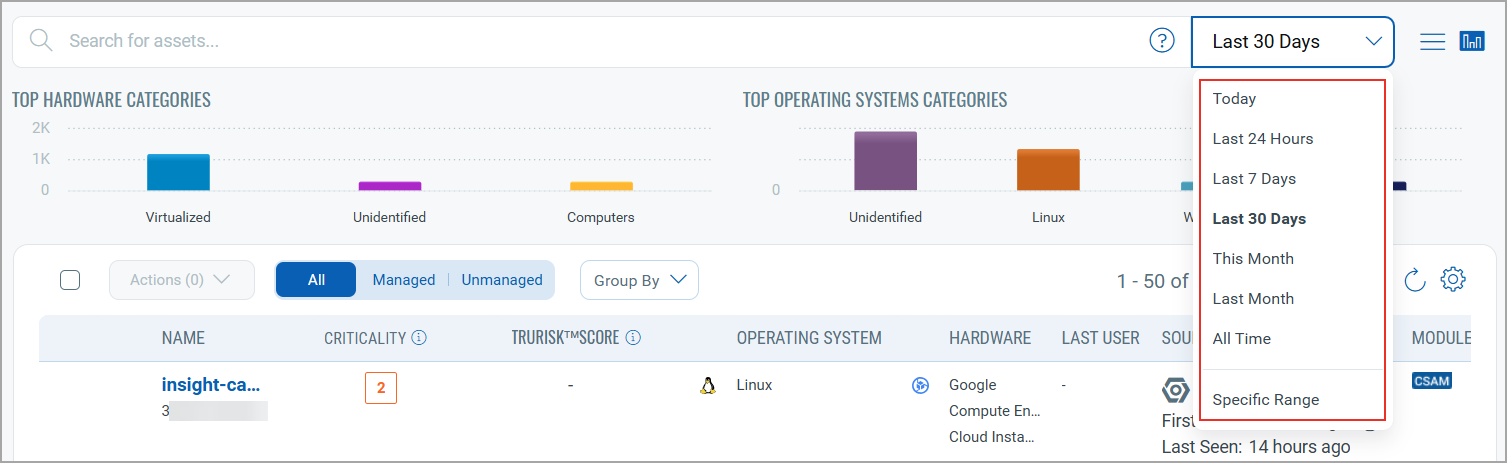Open the Actions (0) dropdown
This screenshot has width=1507, height=463.
point(181,280)
